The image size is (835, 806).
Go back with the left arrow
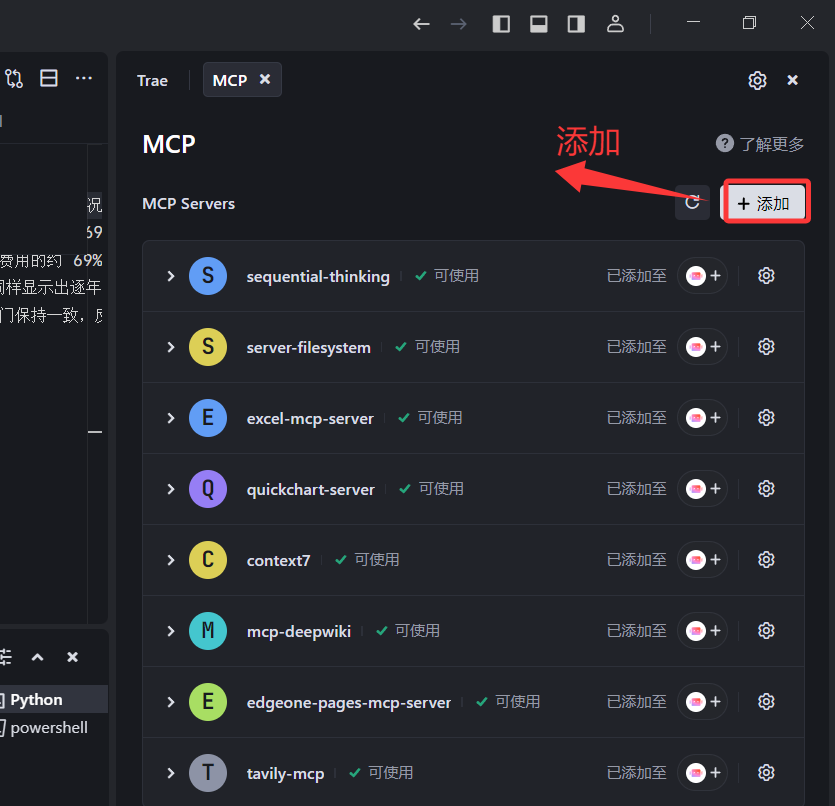point(421,24)
